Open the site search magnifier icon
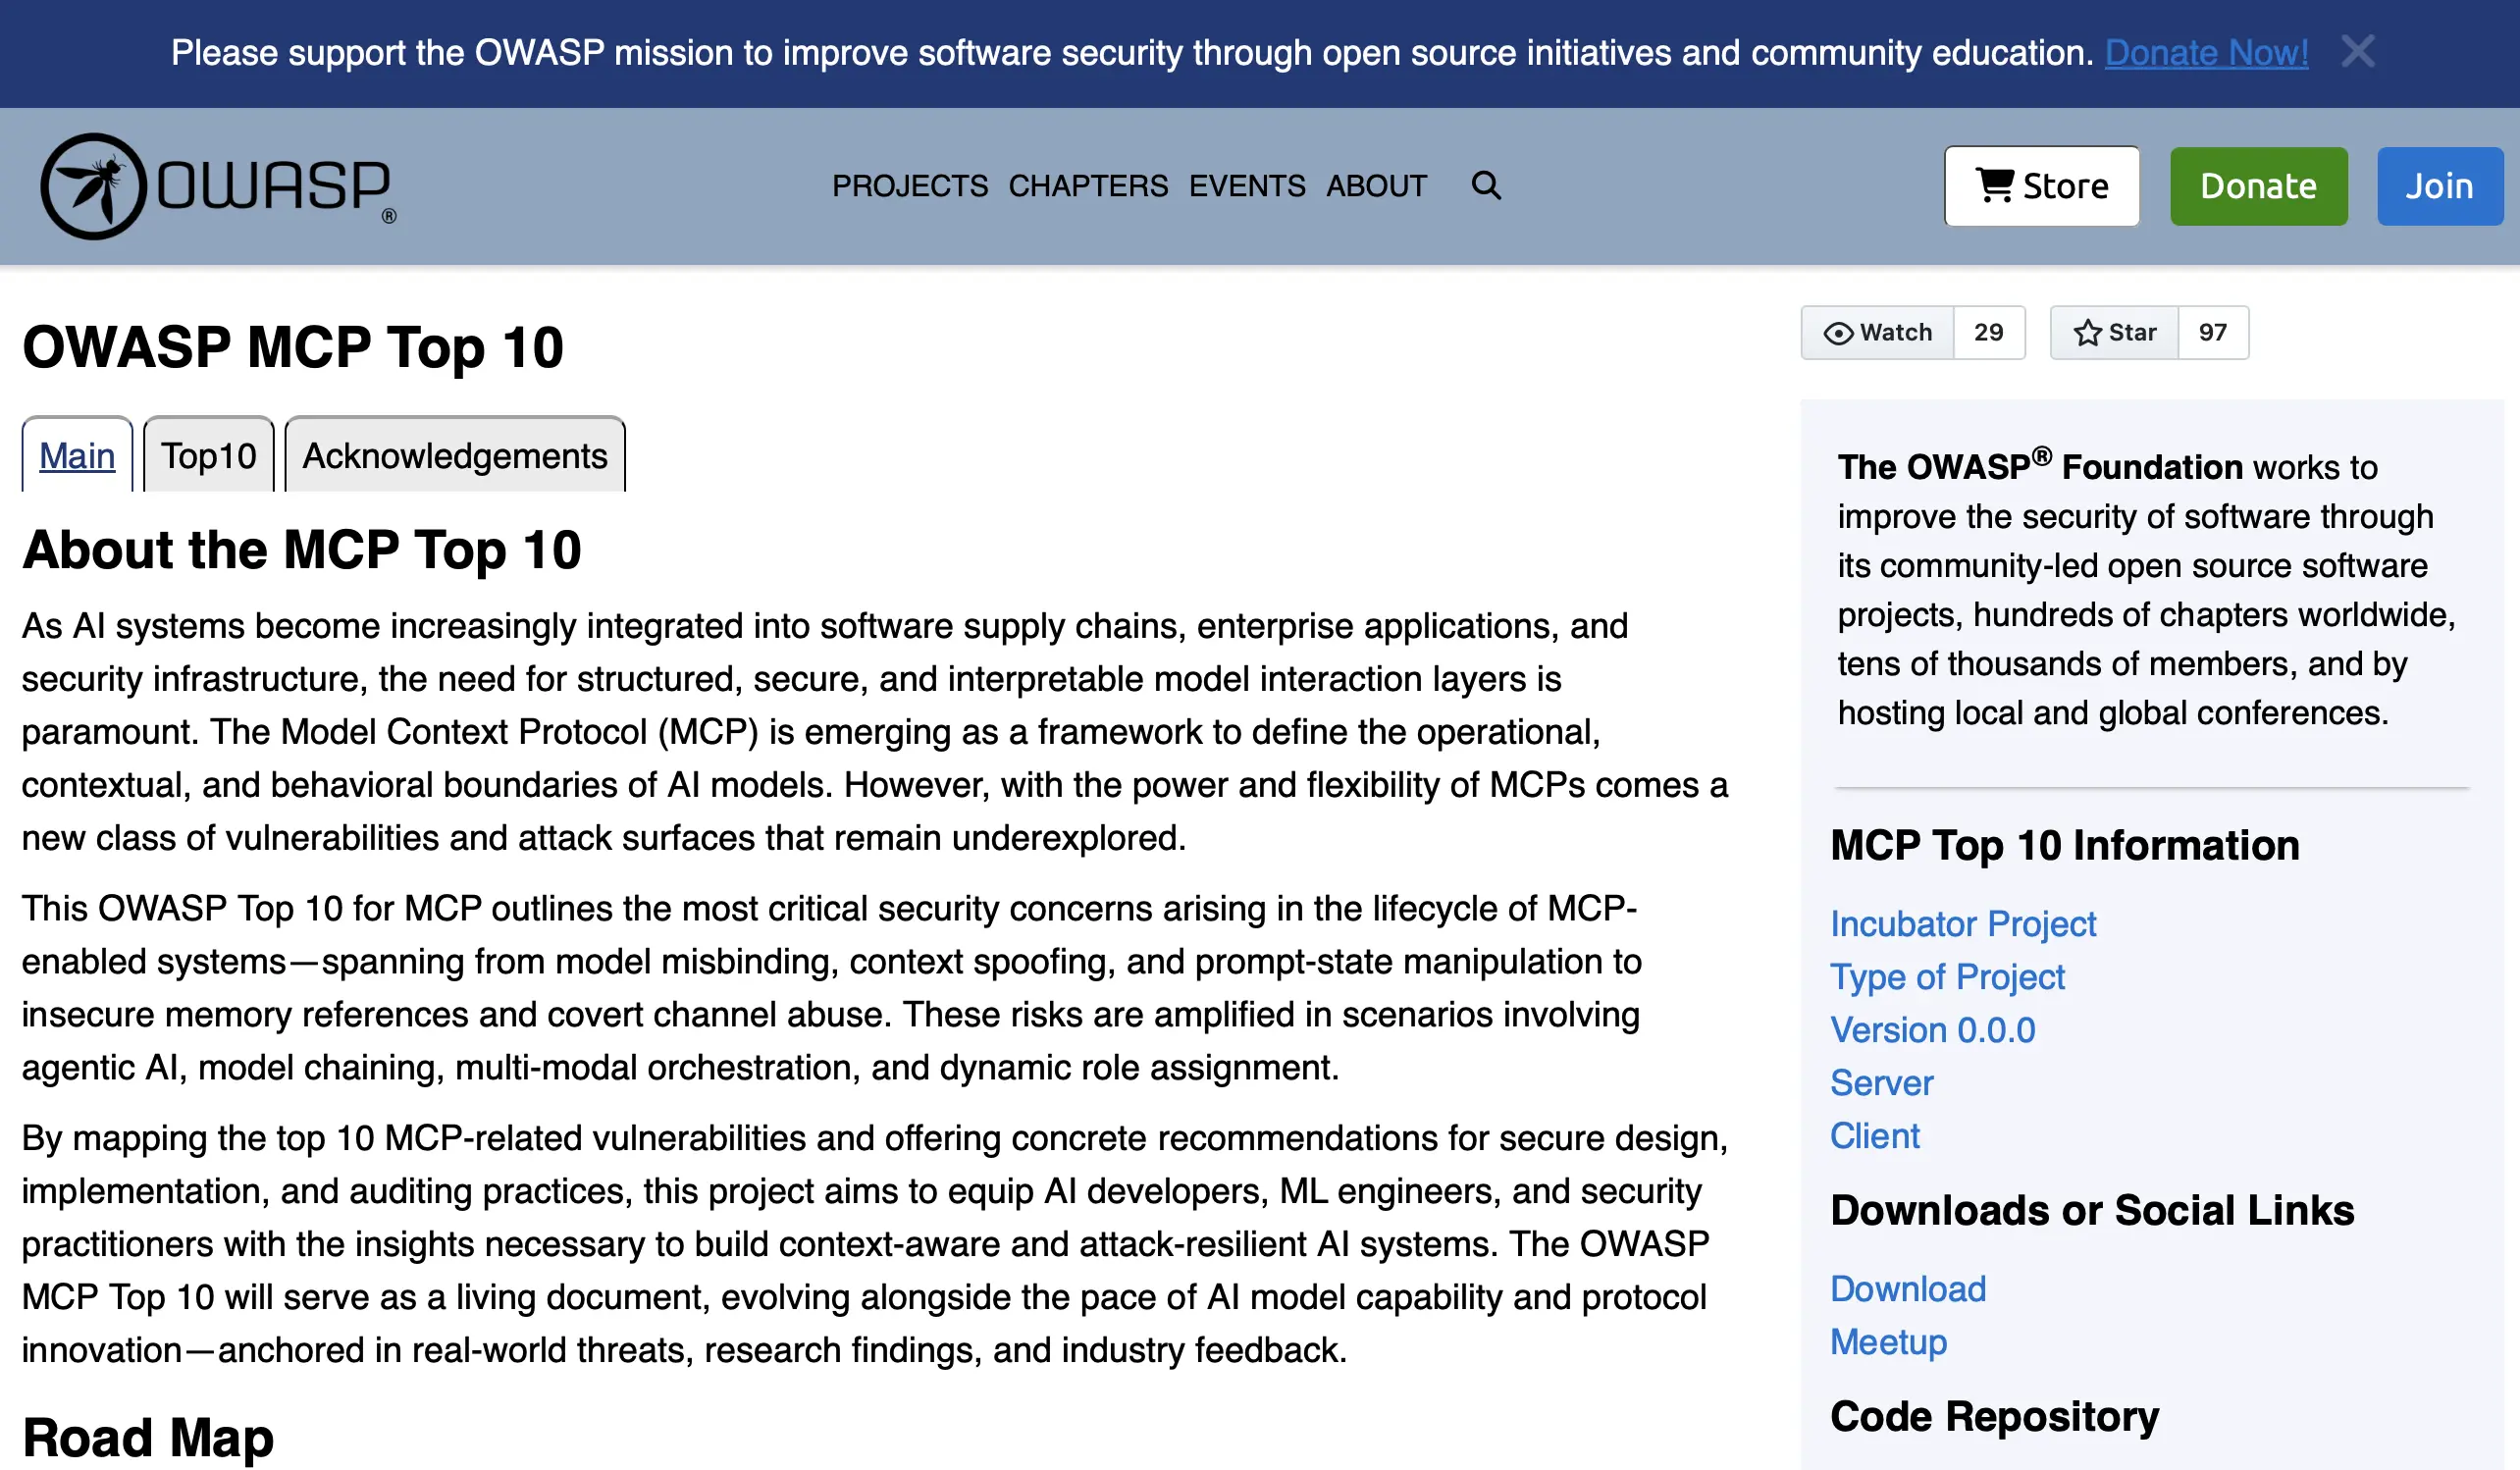Screen dimensions: 2520x1470 click(x=1486, y=186)
